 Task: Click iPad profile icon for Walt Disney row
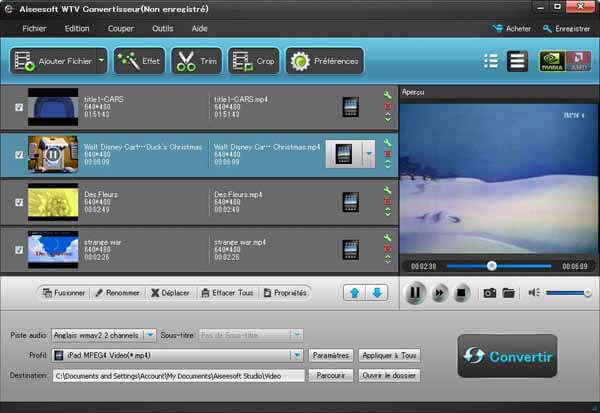coord(344,154)
